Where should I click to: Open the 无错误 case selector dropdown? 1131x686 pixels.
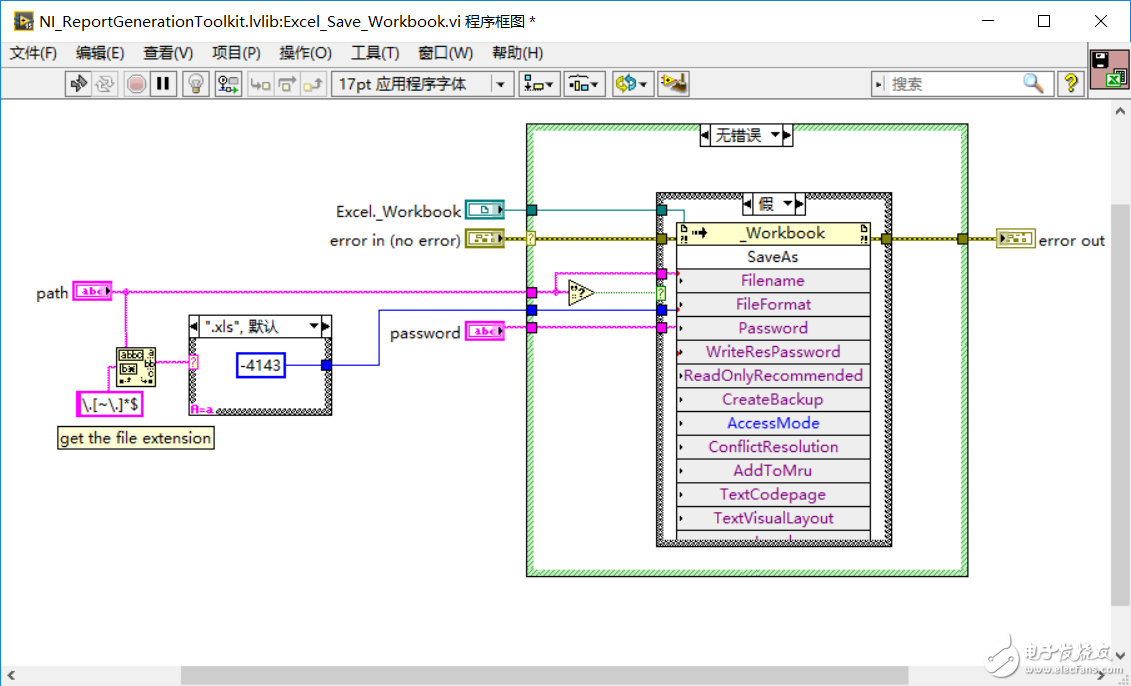(x=775, y=135)
